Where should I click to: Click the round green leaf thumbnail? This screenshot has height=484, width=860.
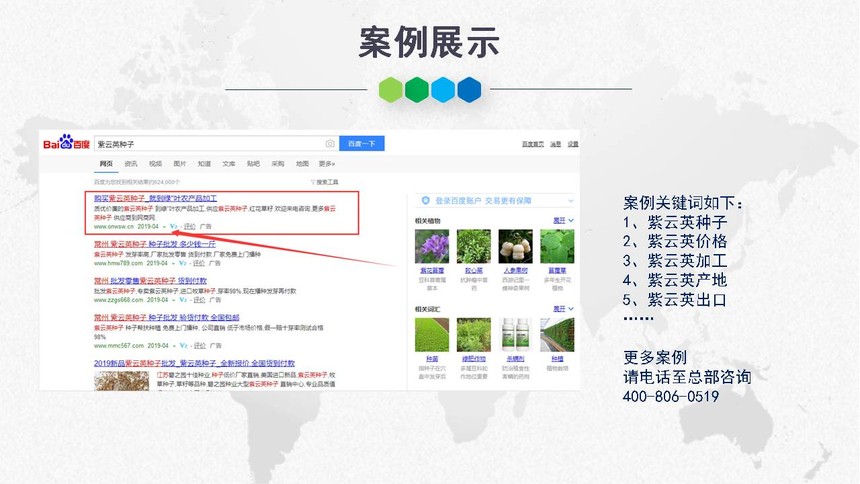pyautogui.click(x=557, y=246)
